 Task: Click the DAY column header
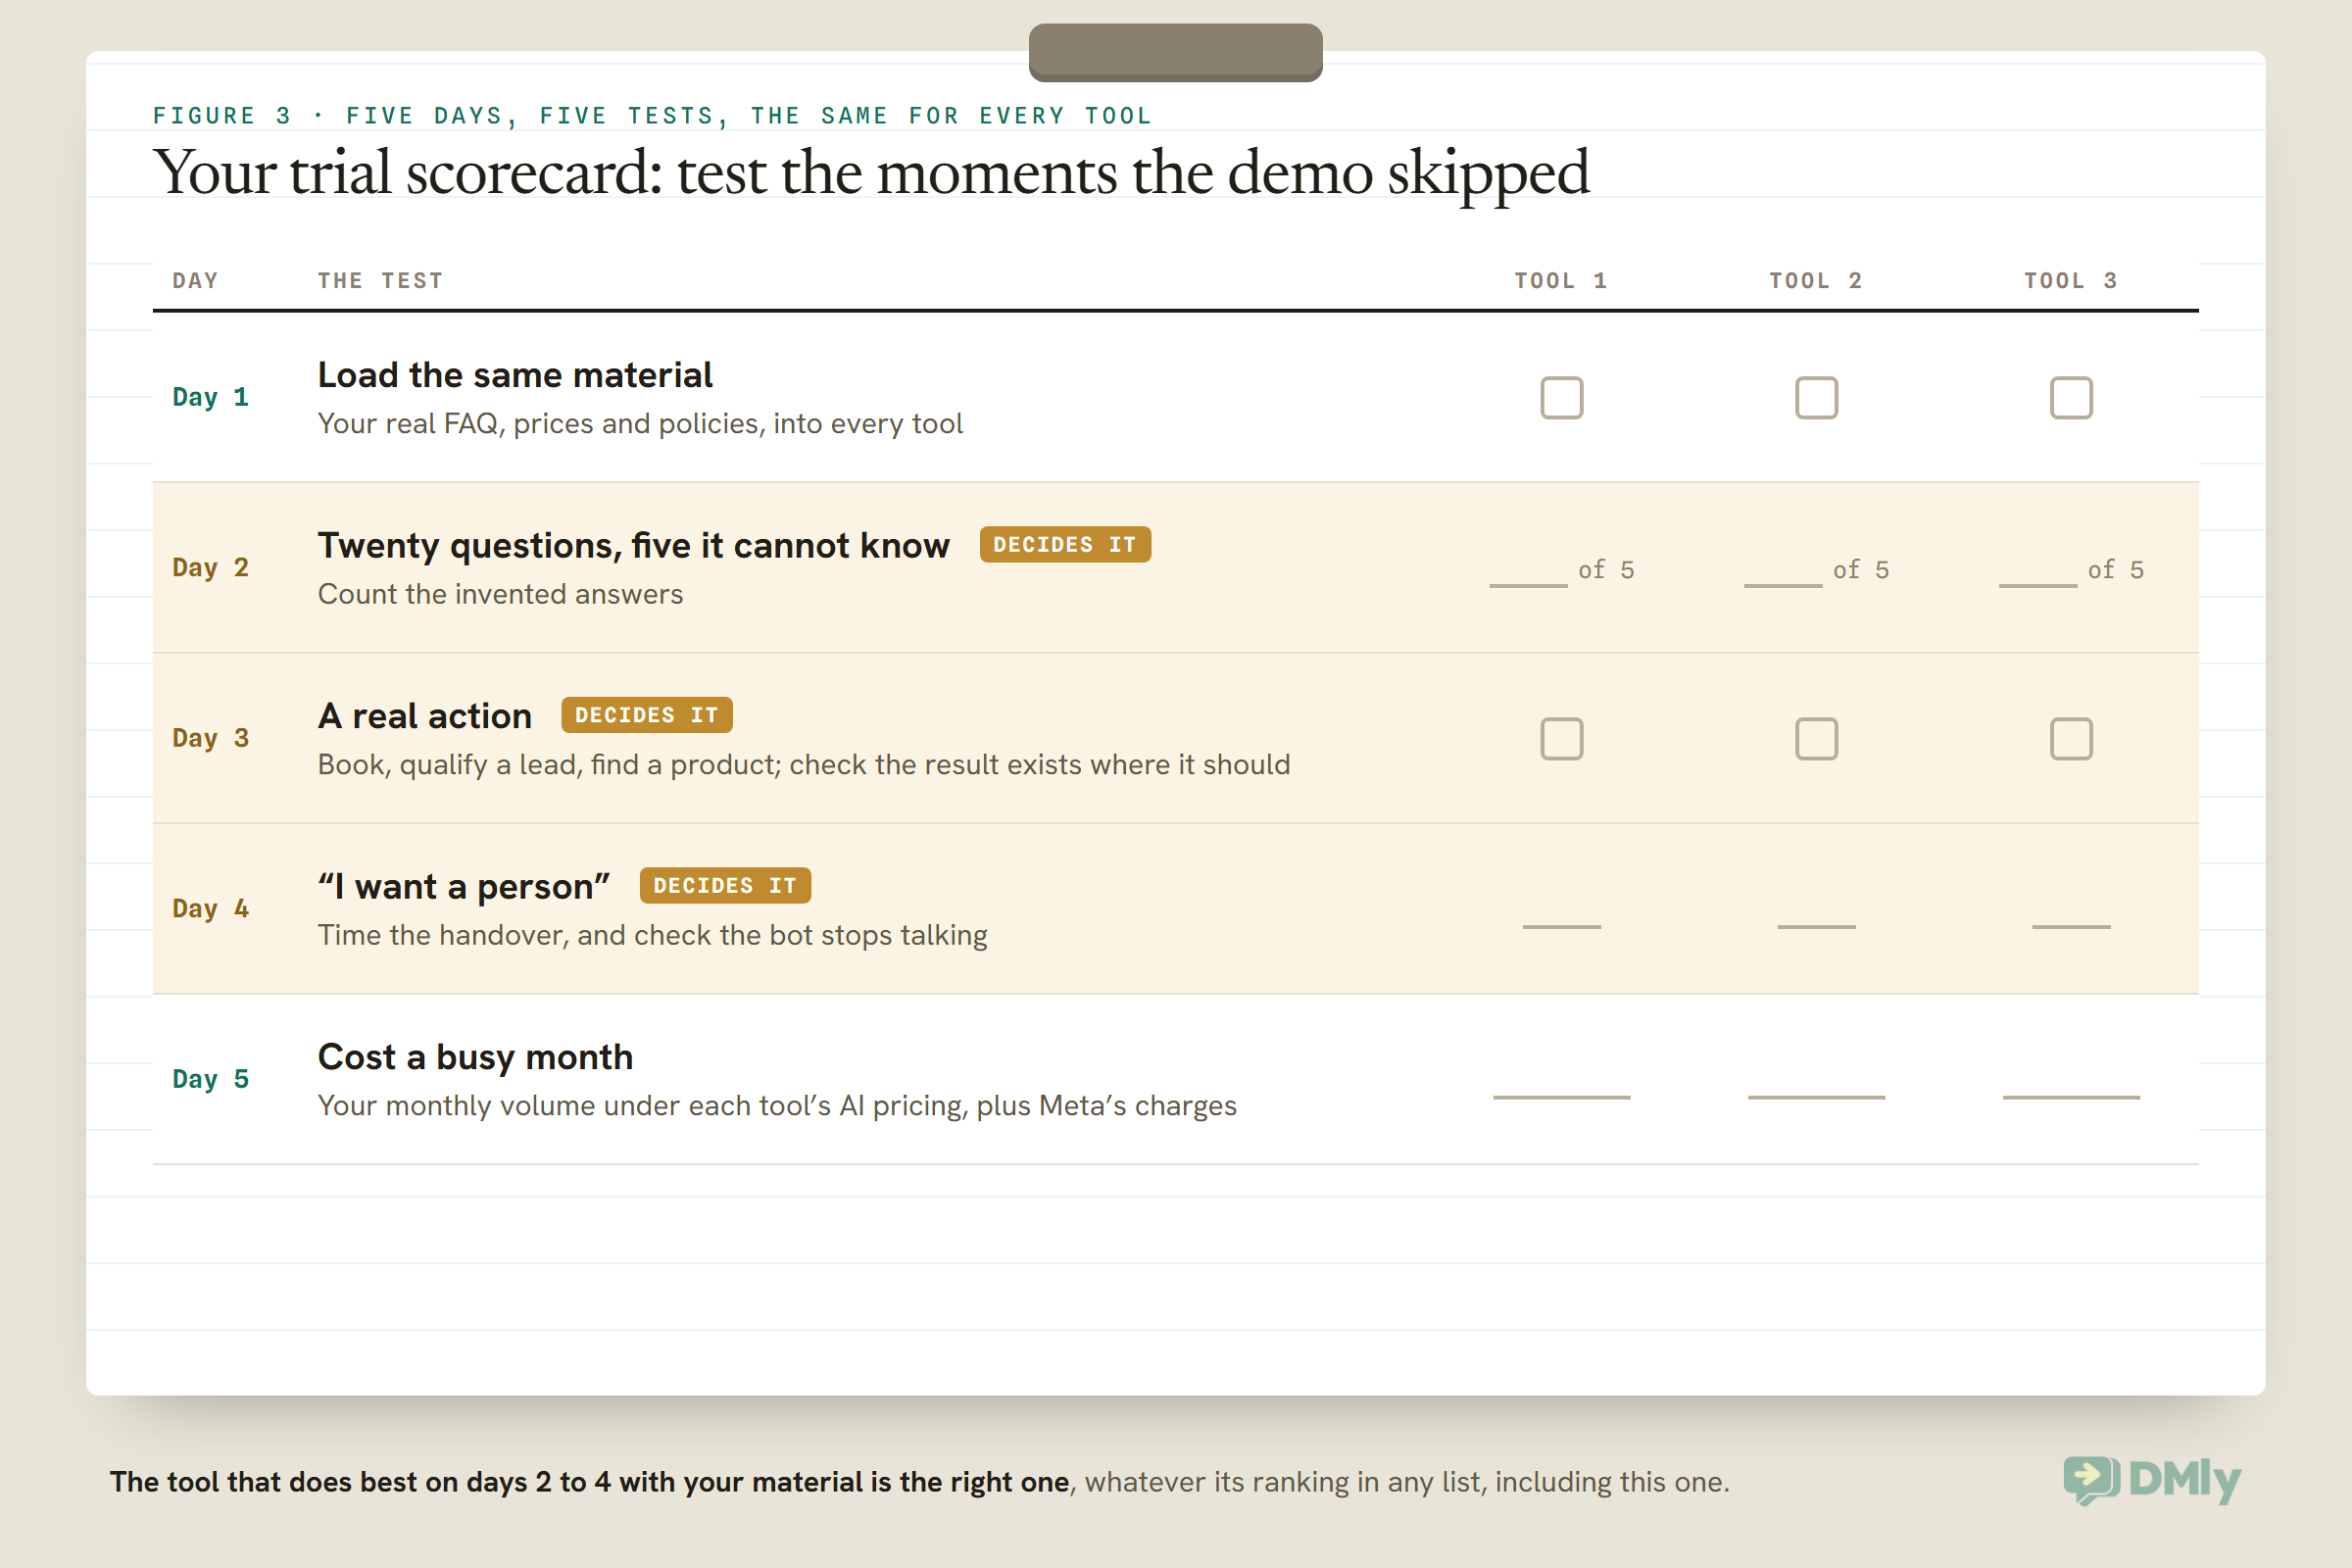click(x=195, y=281)
